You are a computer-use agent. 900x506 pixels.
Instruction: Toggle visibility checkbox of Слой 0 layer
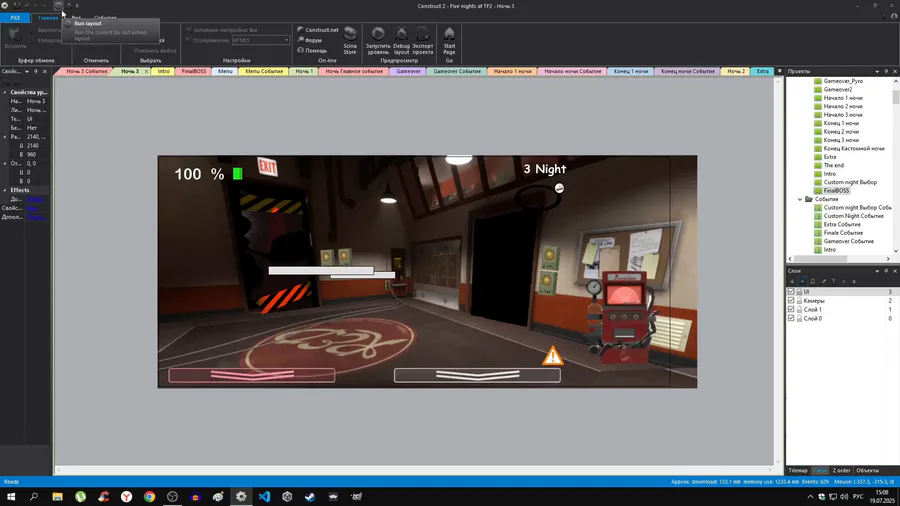click(x=791, y=318)
